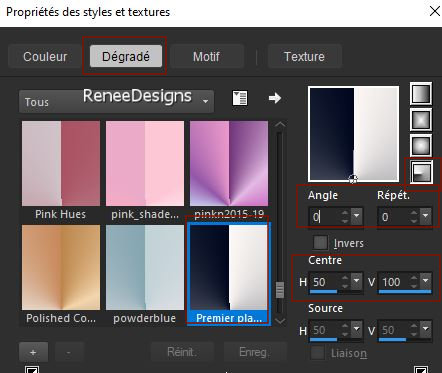Select the Pink Hues gradient swatch

pos(61,163)
